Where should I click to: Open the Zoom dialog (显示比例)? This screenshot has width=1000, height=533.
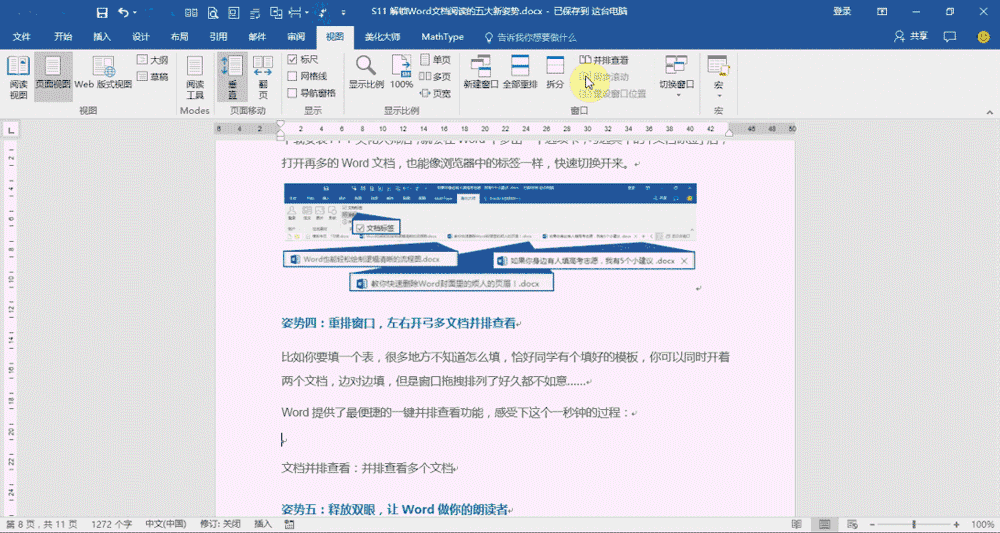click(366, 74)
